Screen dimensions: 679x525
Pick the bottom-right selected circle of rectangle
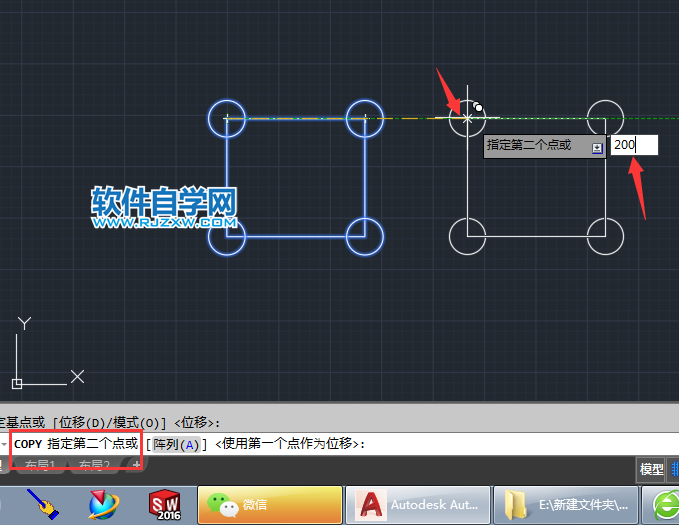(x=365, y=237)
